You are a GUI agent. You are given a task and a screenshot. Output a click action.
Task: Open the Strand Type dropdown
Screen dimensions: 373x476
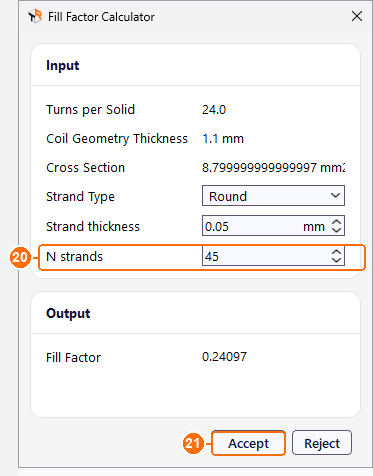click(x=273, y=196)
